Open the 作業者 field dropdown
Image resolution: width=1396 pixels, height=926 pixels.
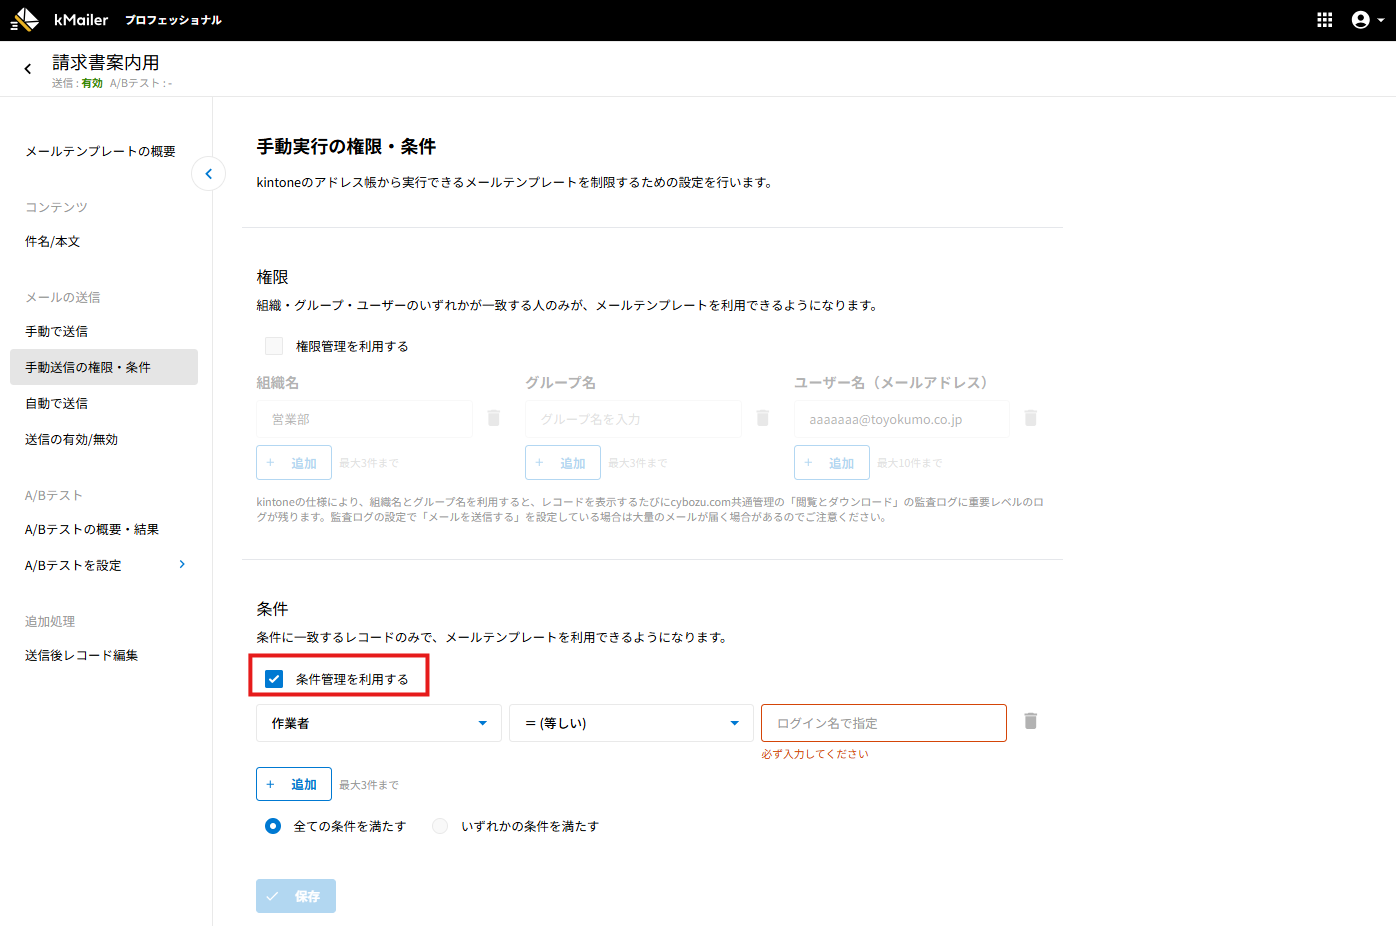tap(378, 723)
